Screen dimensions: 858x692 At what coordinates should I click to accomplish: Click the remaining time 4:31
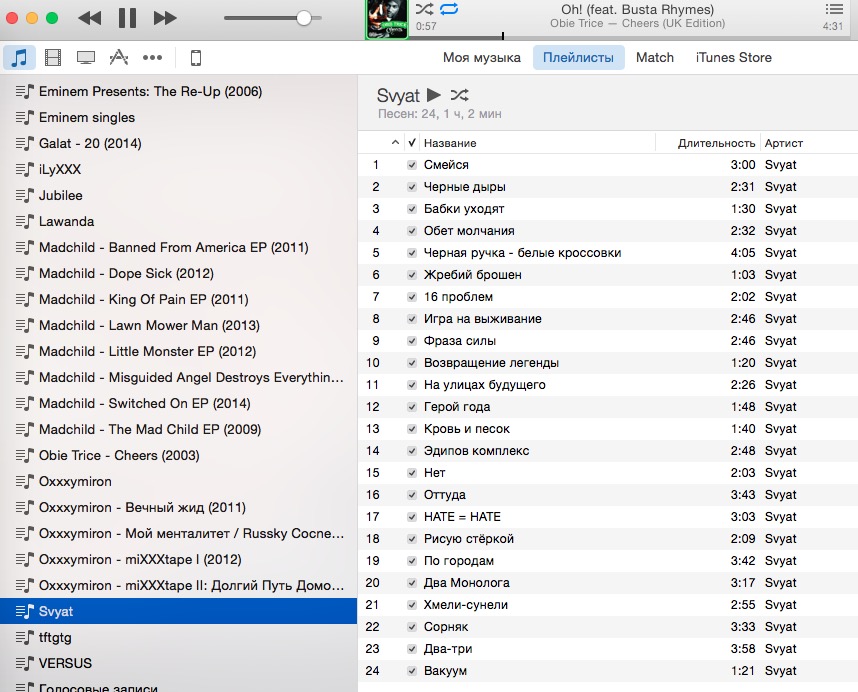(832, 26)
